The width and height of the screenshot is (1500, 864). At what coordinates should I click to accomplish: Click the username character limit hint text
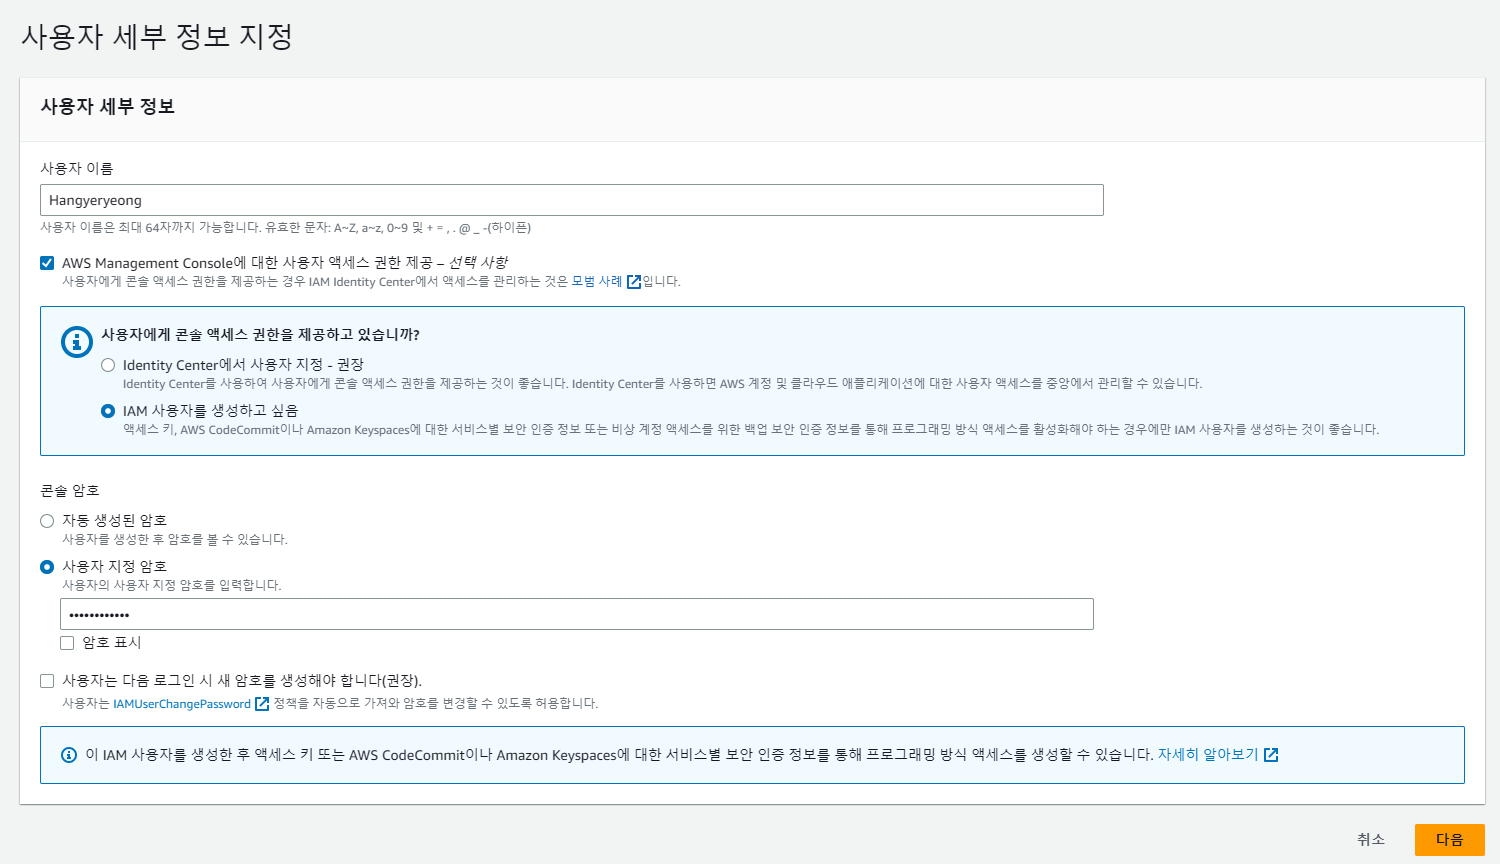pos(286,228)
